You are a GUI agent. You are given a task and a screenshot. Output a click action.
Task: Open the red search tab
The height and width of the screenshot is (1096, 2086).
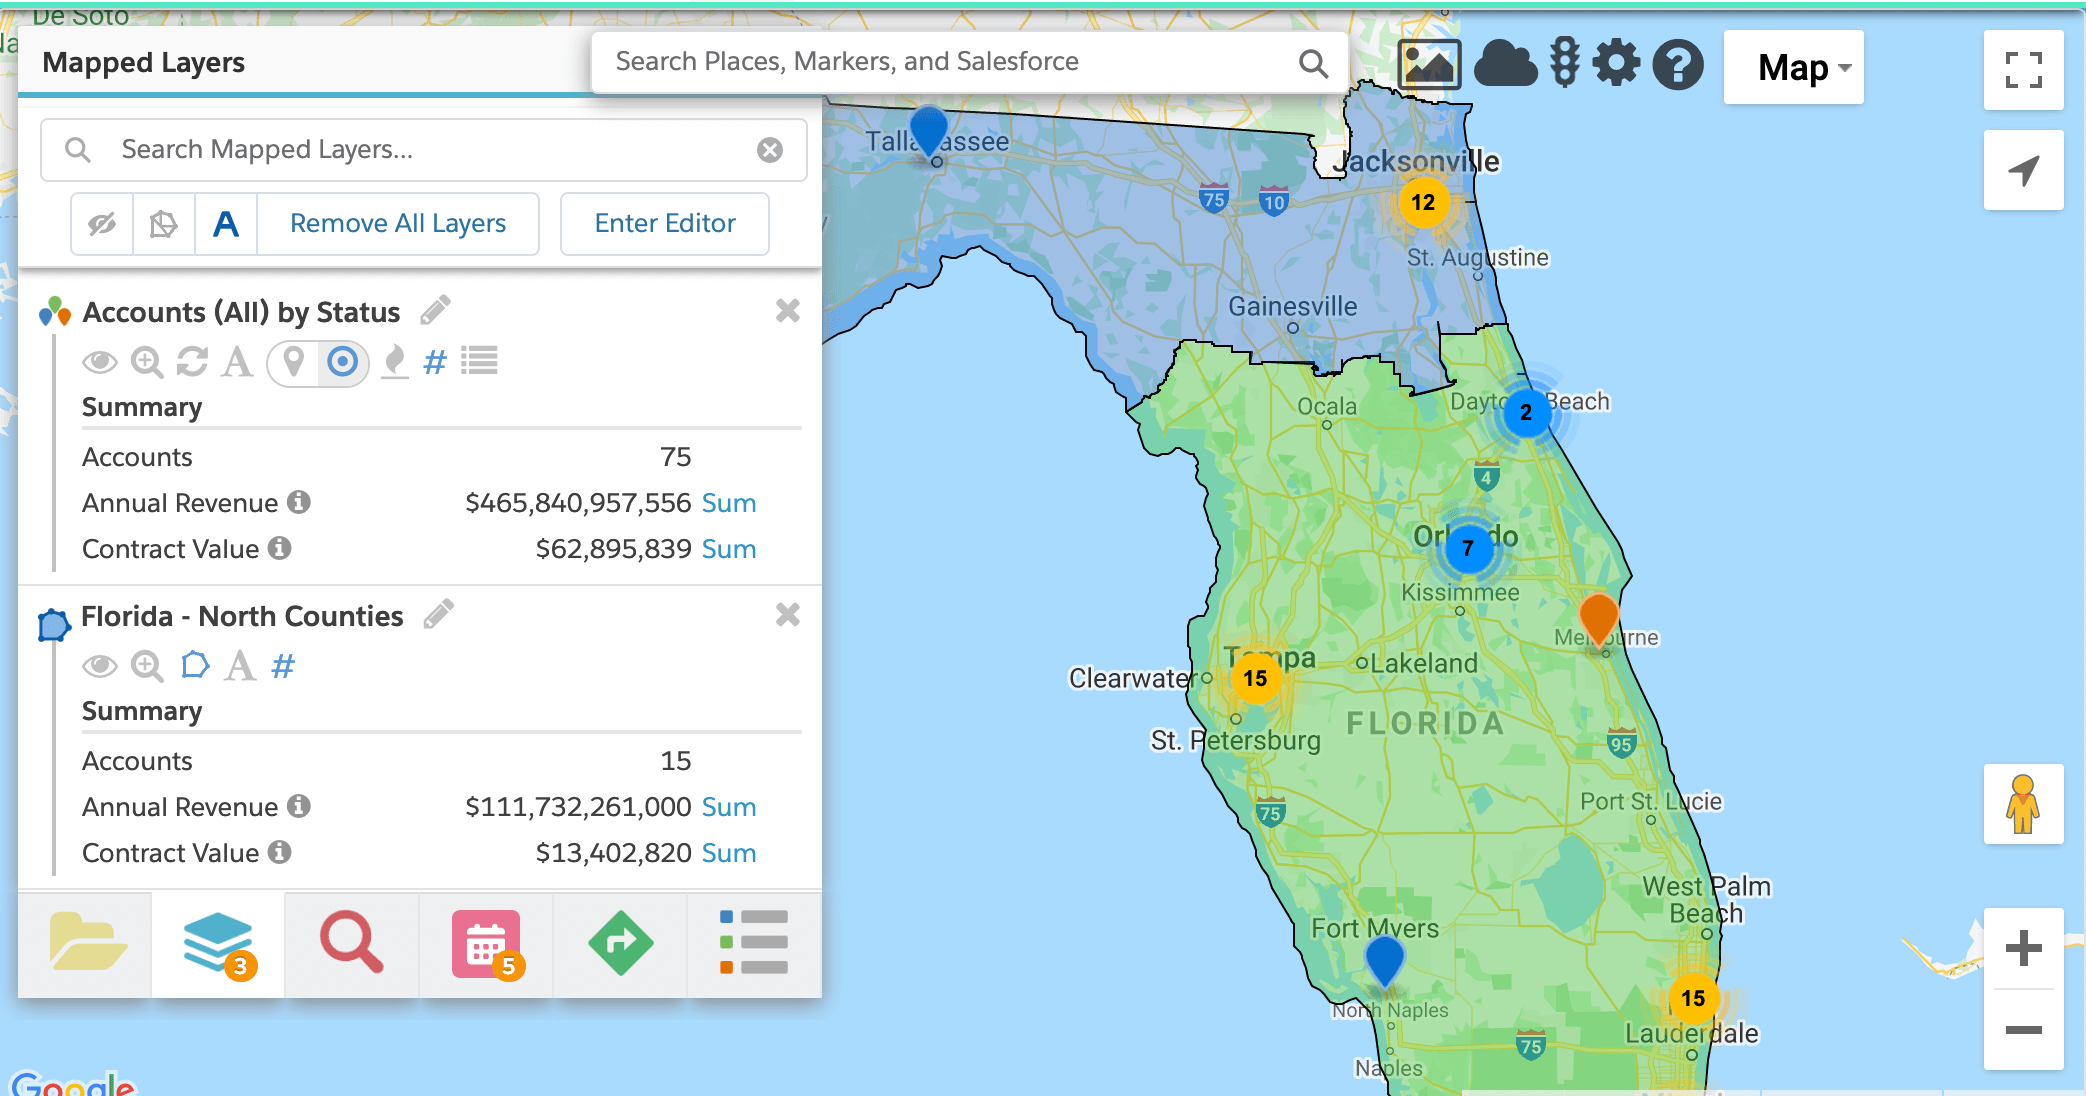351,943
